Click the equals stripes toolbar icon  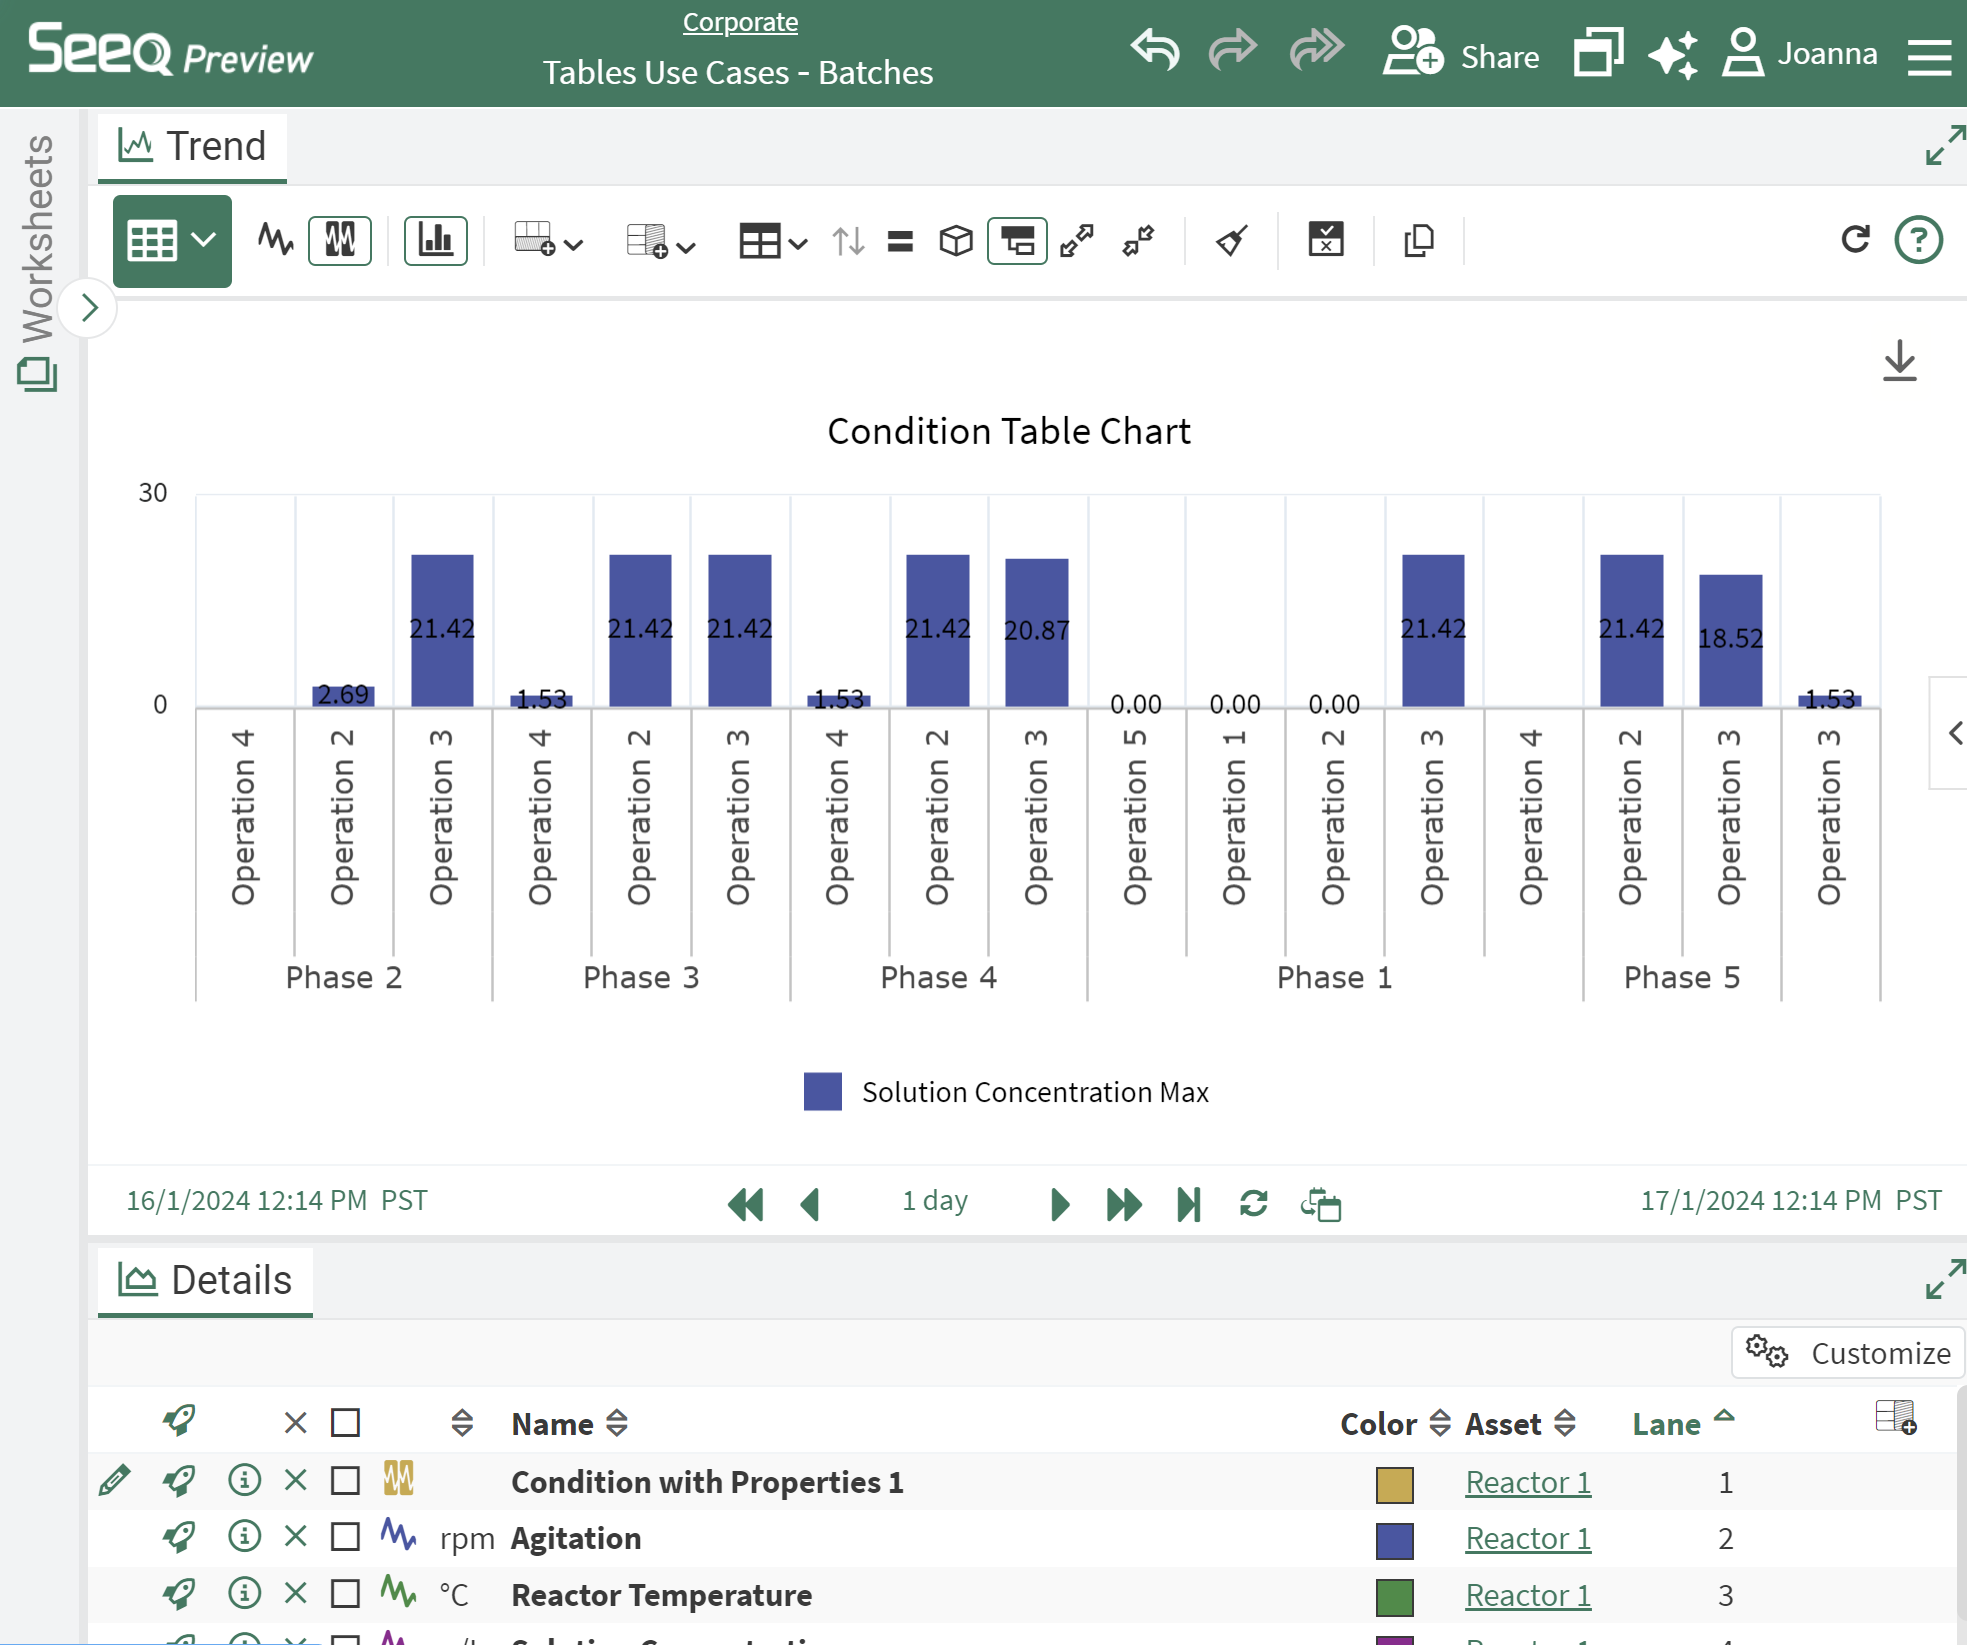[900, 241]
